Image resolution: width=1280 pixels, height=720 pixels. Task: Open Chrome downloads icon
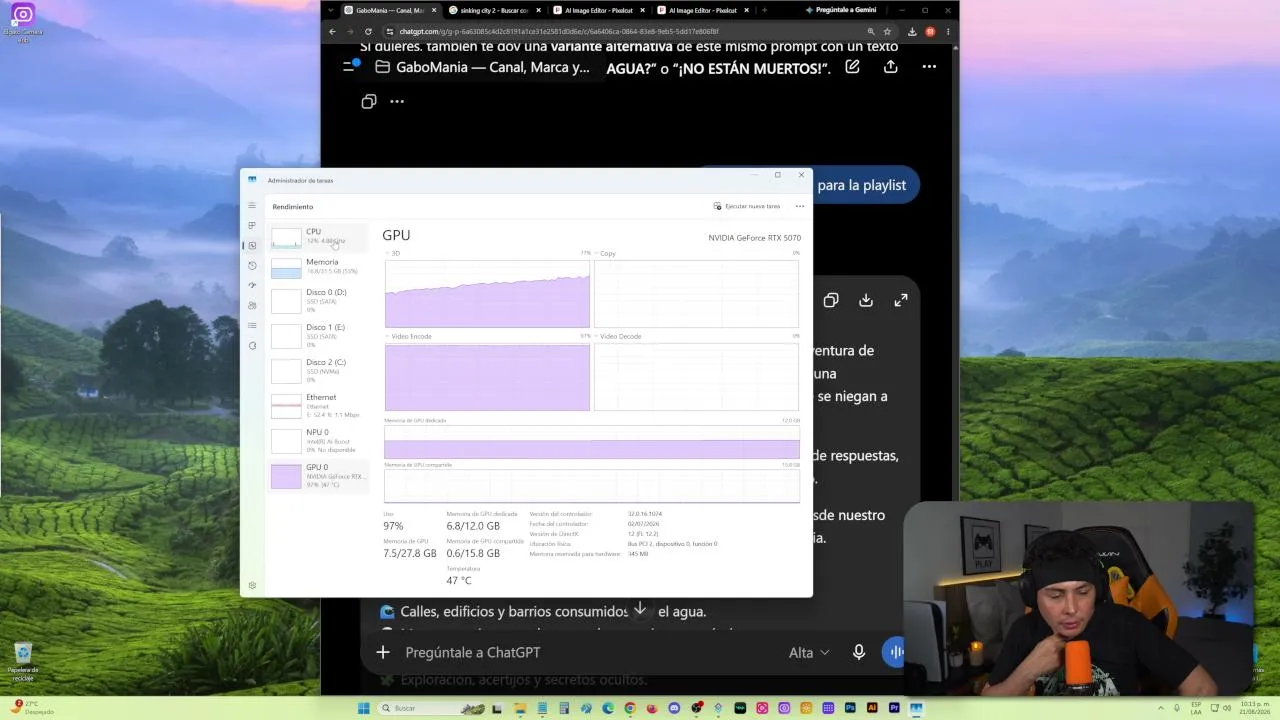[912, 31]
